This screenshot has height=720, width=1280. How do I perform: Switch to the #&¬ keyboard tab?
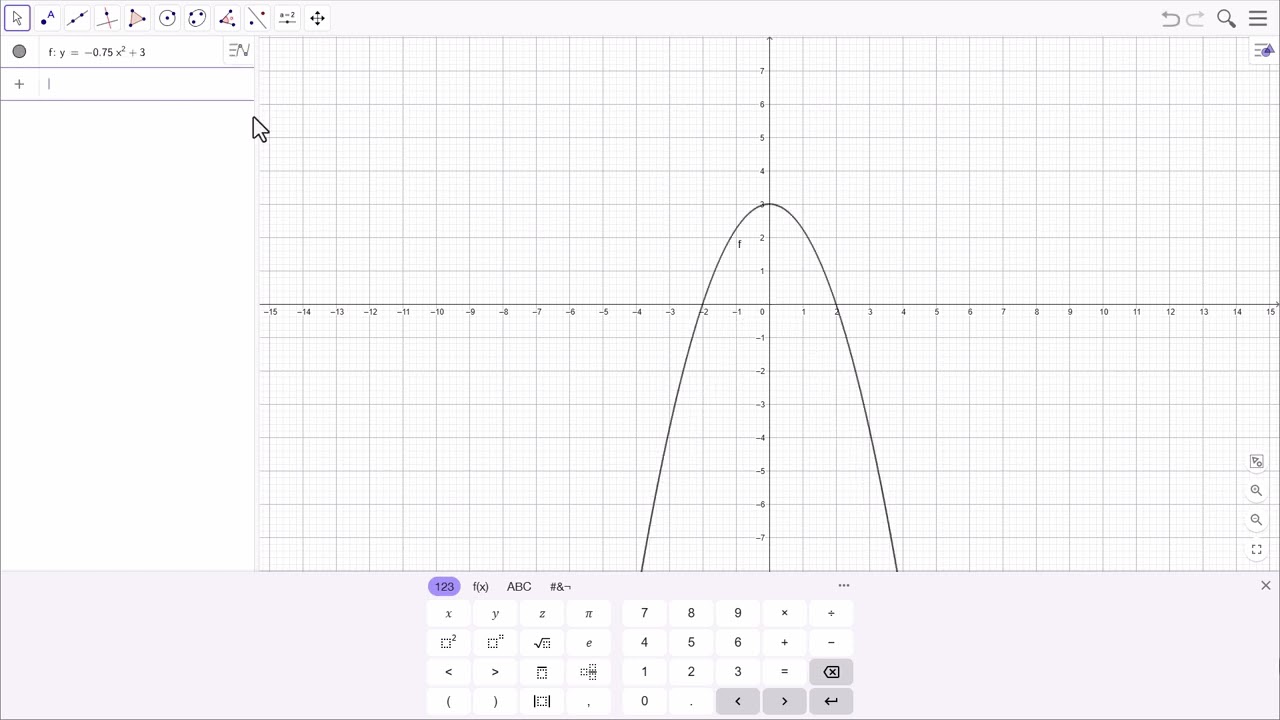pos(560,587)
